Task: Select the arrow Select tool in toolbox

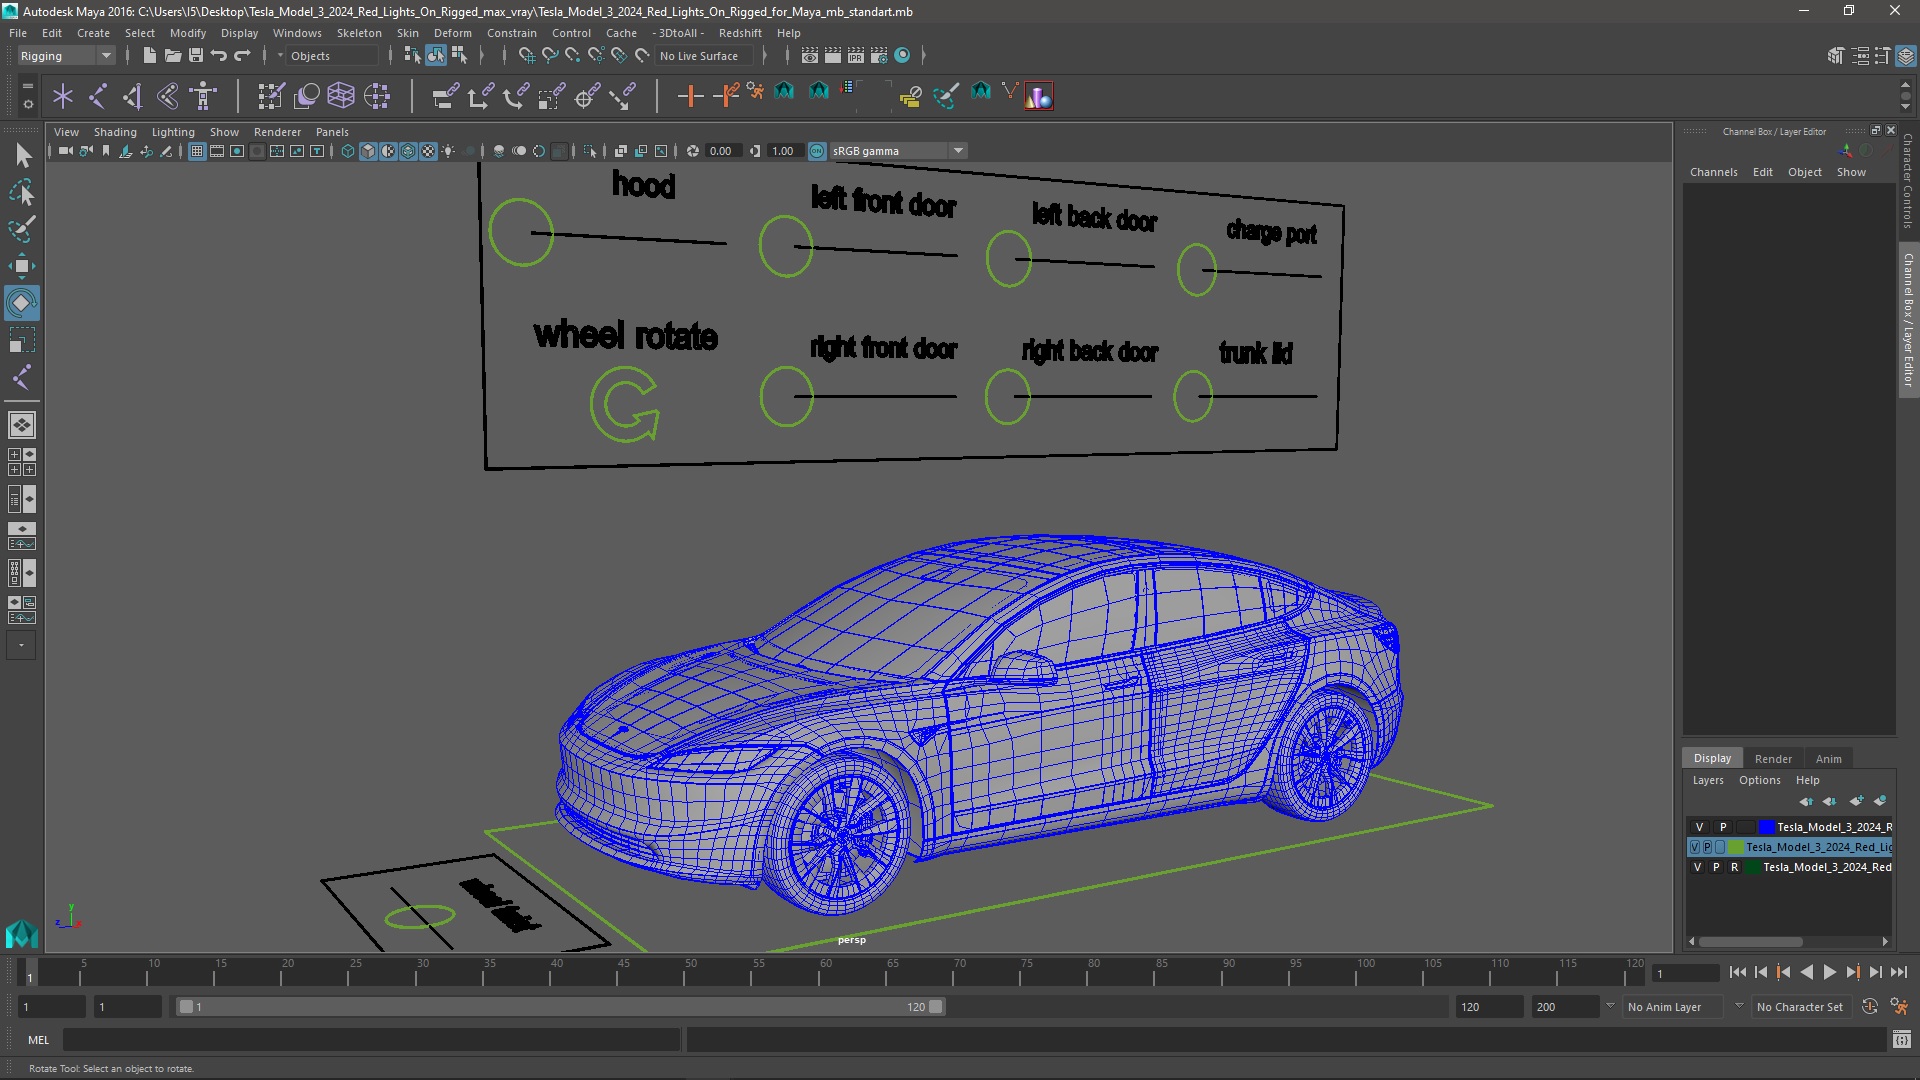Action: pyautogui.click(x=22, y=155)
